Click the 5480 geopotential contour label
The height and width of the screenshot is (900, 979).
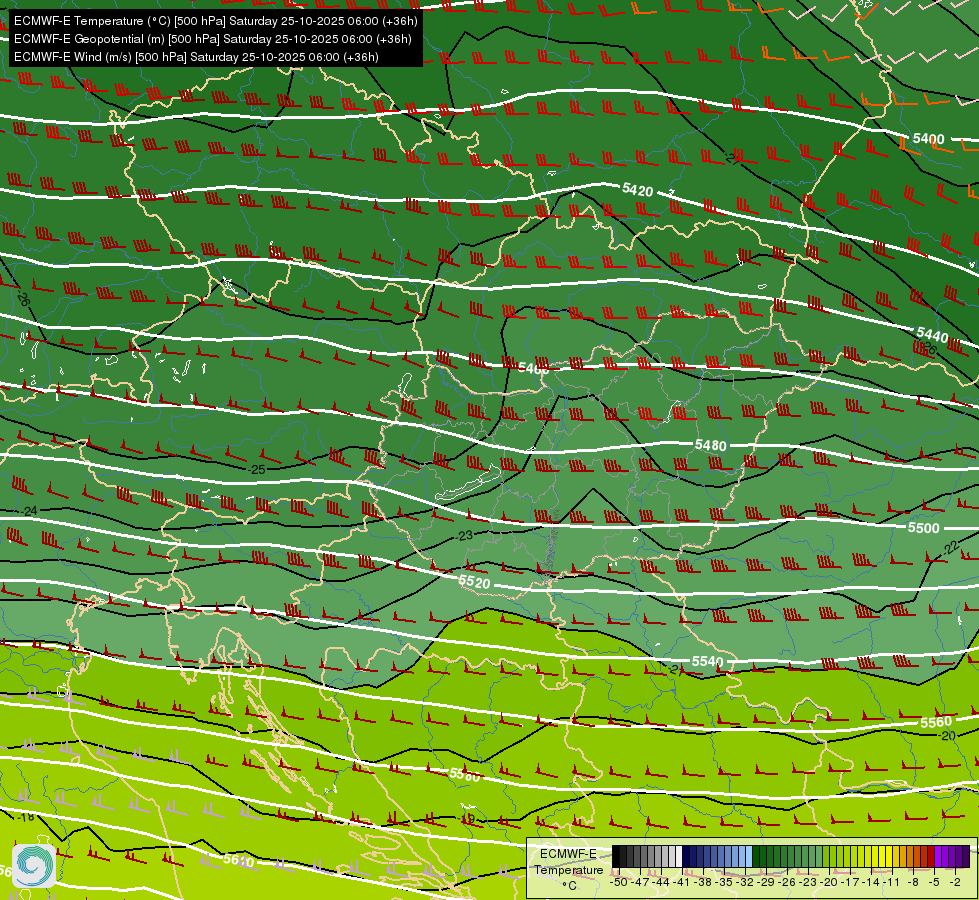[x=711, y=445]
